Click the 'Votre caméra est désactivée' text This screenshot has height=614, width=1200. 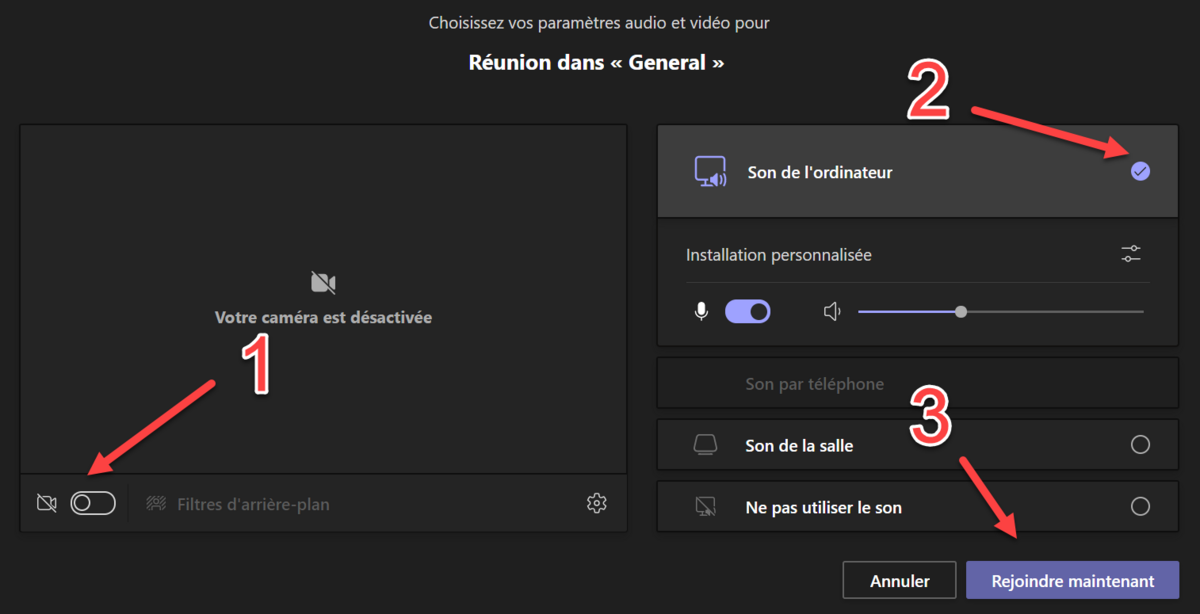pyautogui.click(x=323, y=317)
